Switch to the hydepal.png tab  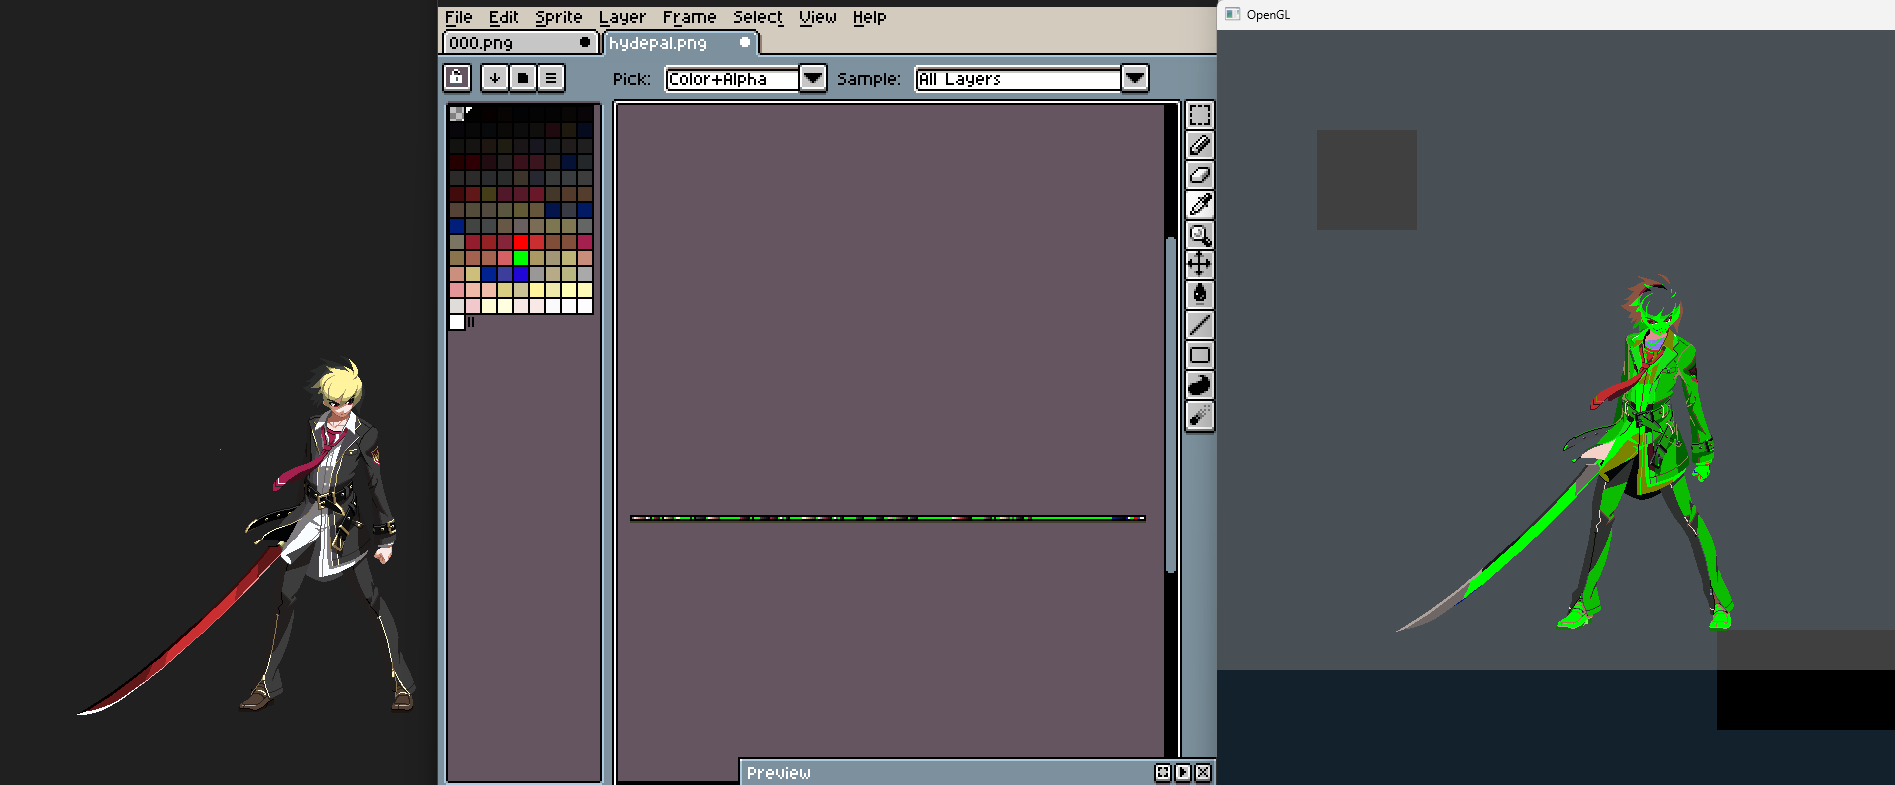coord(681,43)
